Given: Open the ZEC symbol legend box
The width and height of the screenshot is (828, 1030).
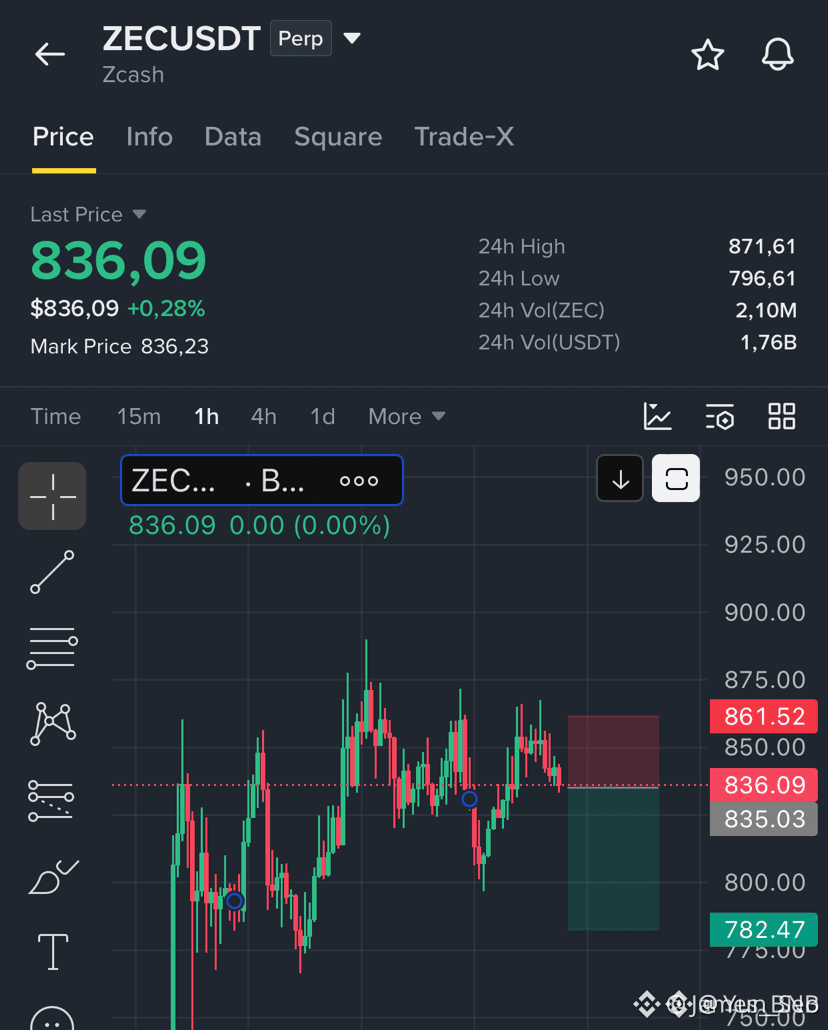Looking at the screenshot, I should click(262, 480).
